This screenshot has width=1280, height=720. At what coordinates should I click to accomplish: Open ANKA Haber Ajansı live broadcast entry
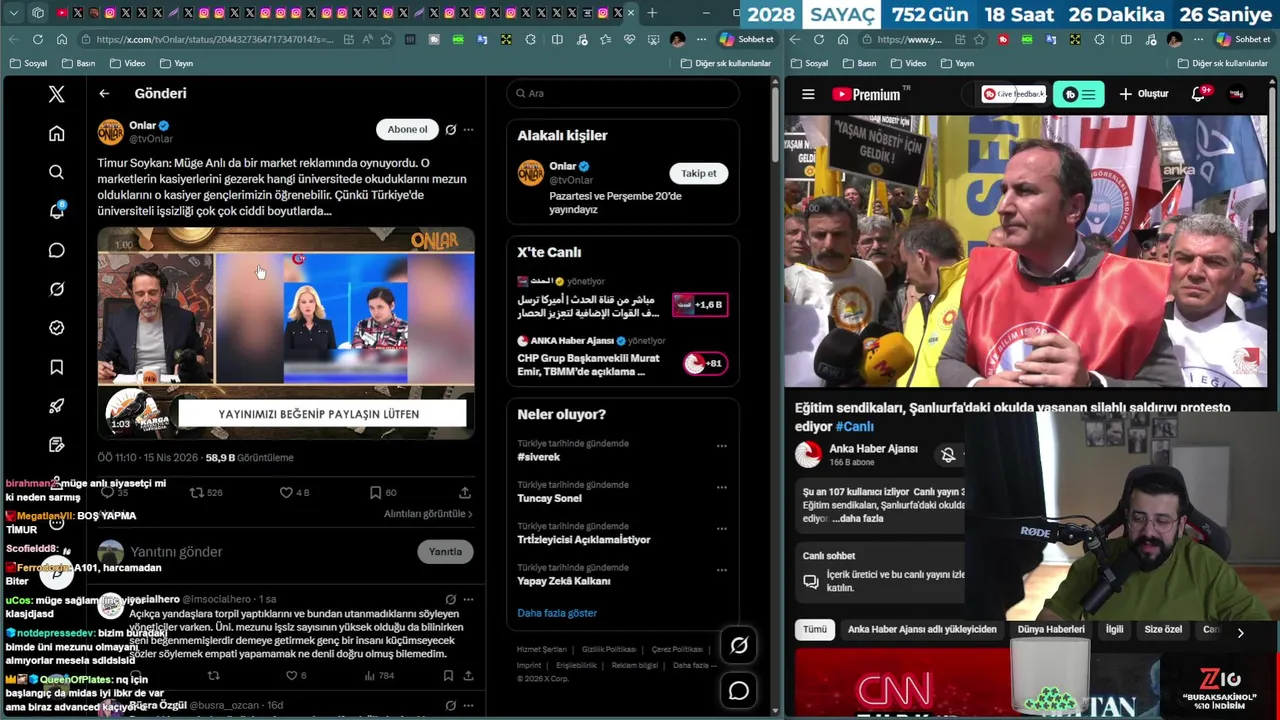click(x=622, y=357)
